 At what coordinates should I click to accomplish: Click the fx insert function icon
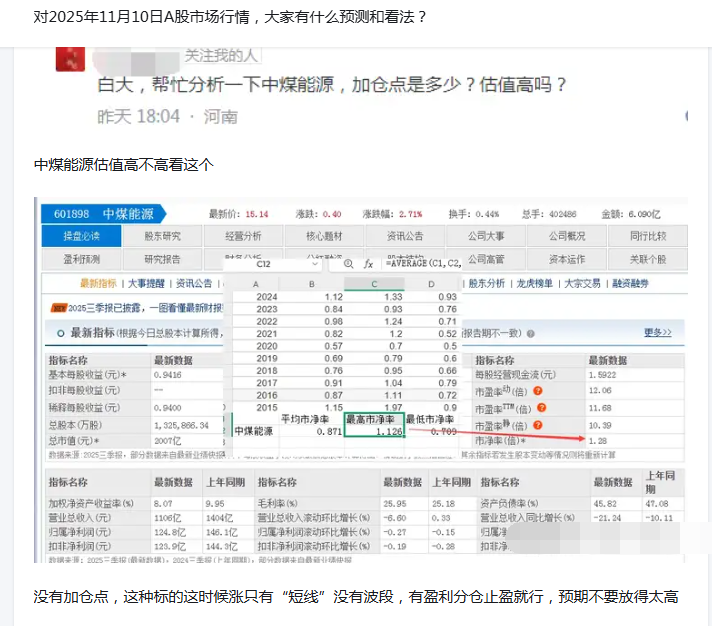pos(368,264)
